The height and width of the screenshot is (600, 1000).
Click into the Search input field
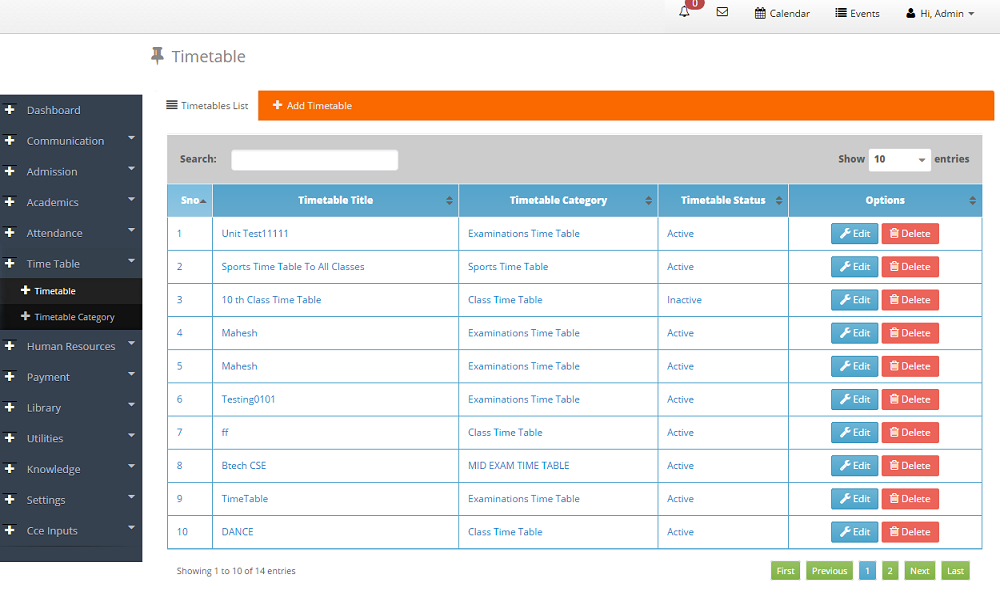tap(314, 160)
